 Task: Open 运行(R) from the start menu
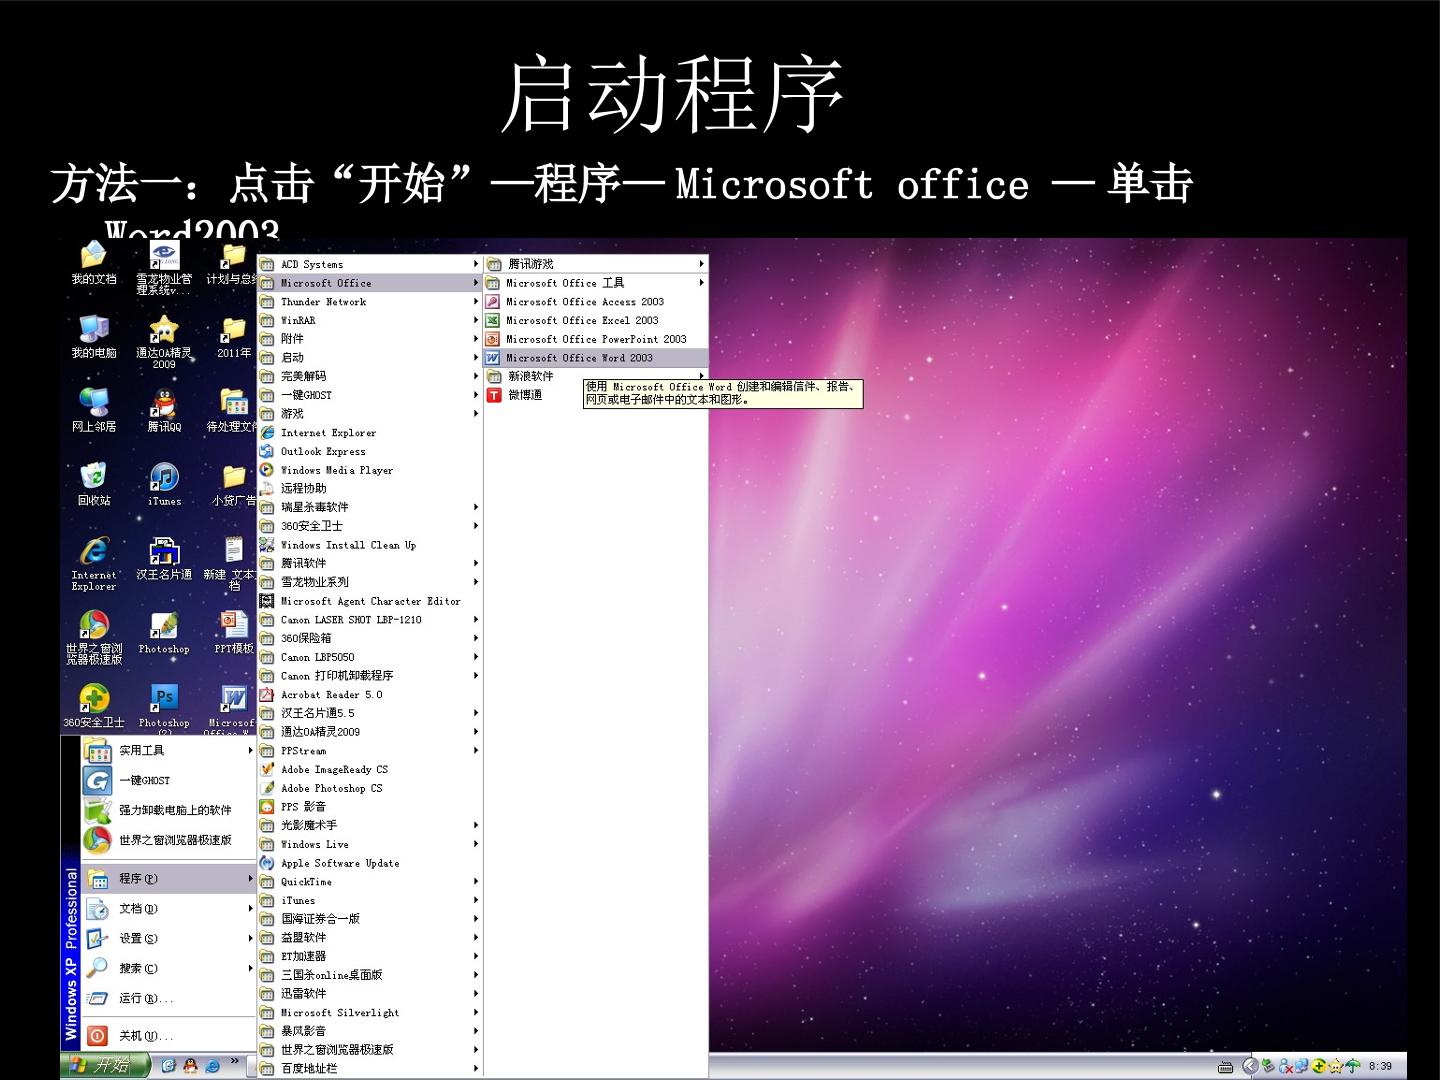pyautogui.click(x=169, y=998)
